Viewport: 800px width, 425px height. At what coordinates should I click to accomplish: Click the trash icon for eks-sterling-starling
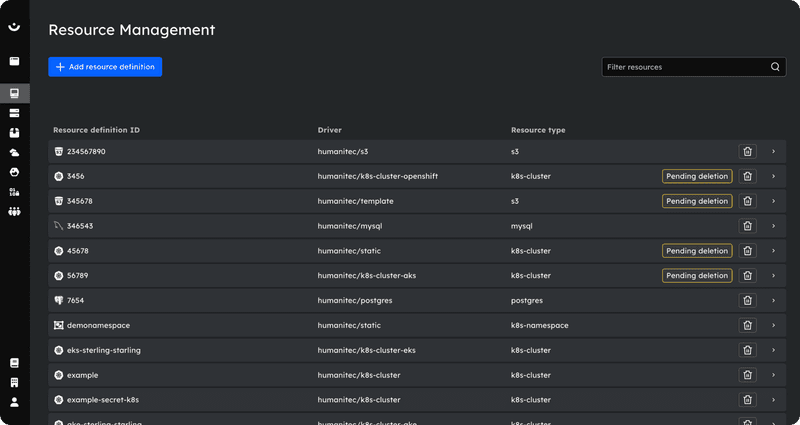pyautogui.click(x=746, y=350)
